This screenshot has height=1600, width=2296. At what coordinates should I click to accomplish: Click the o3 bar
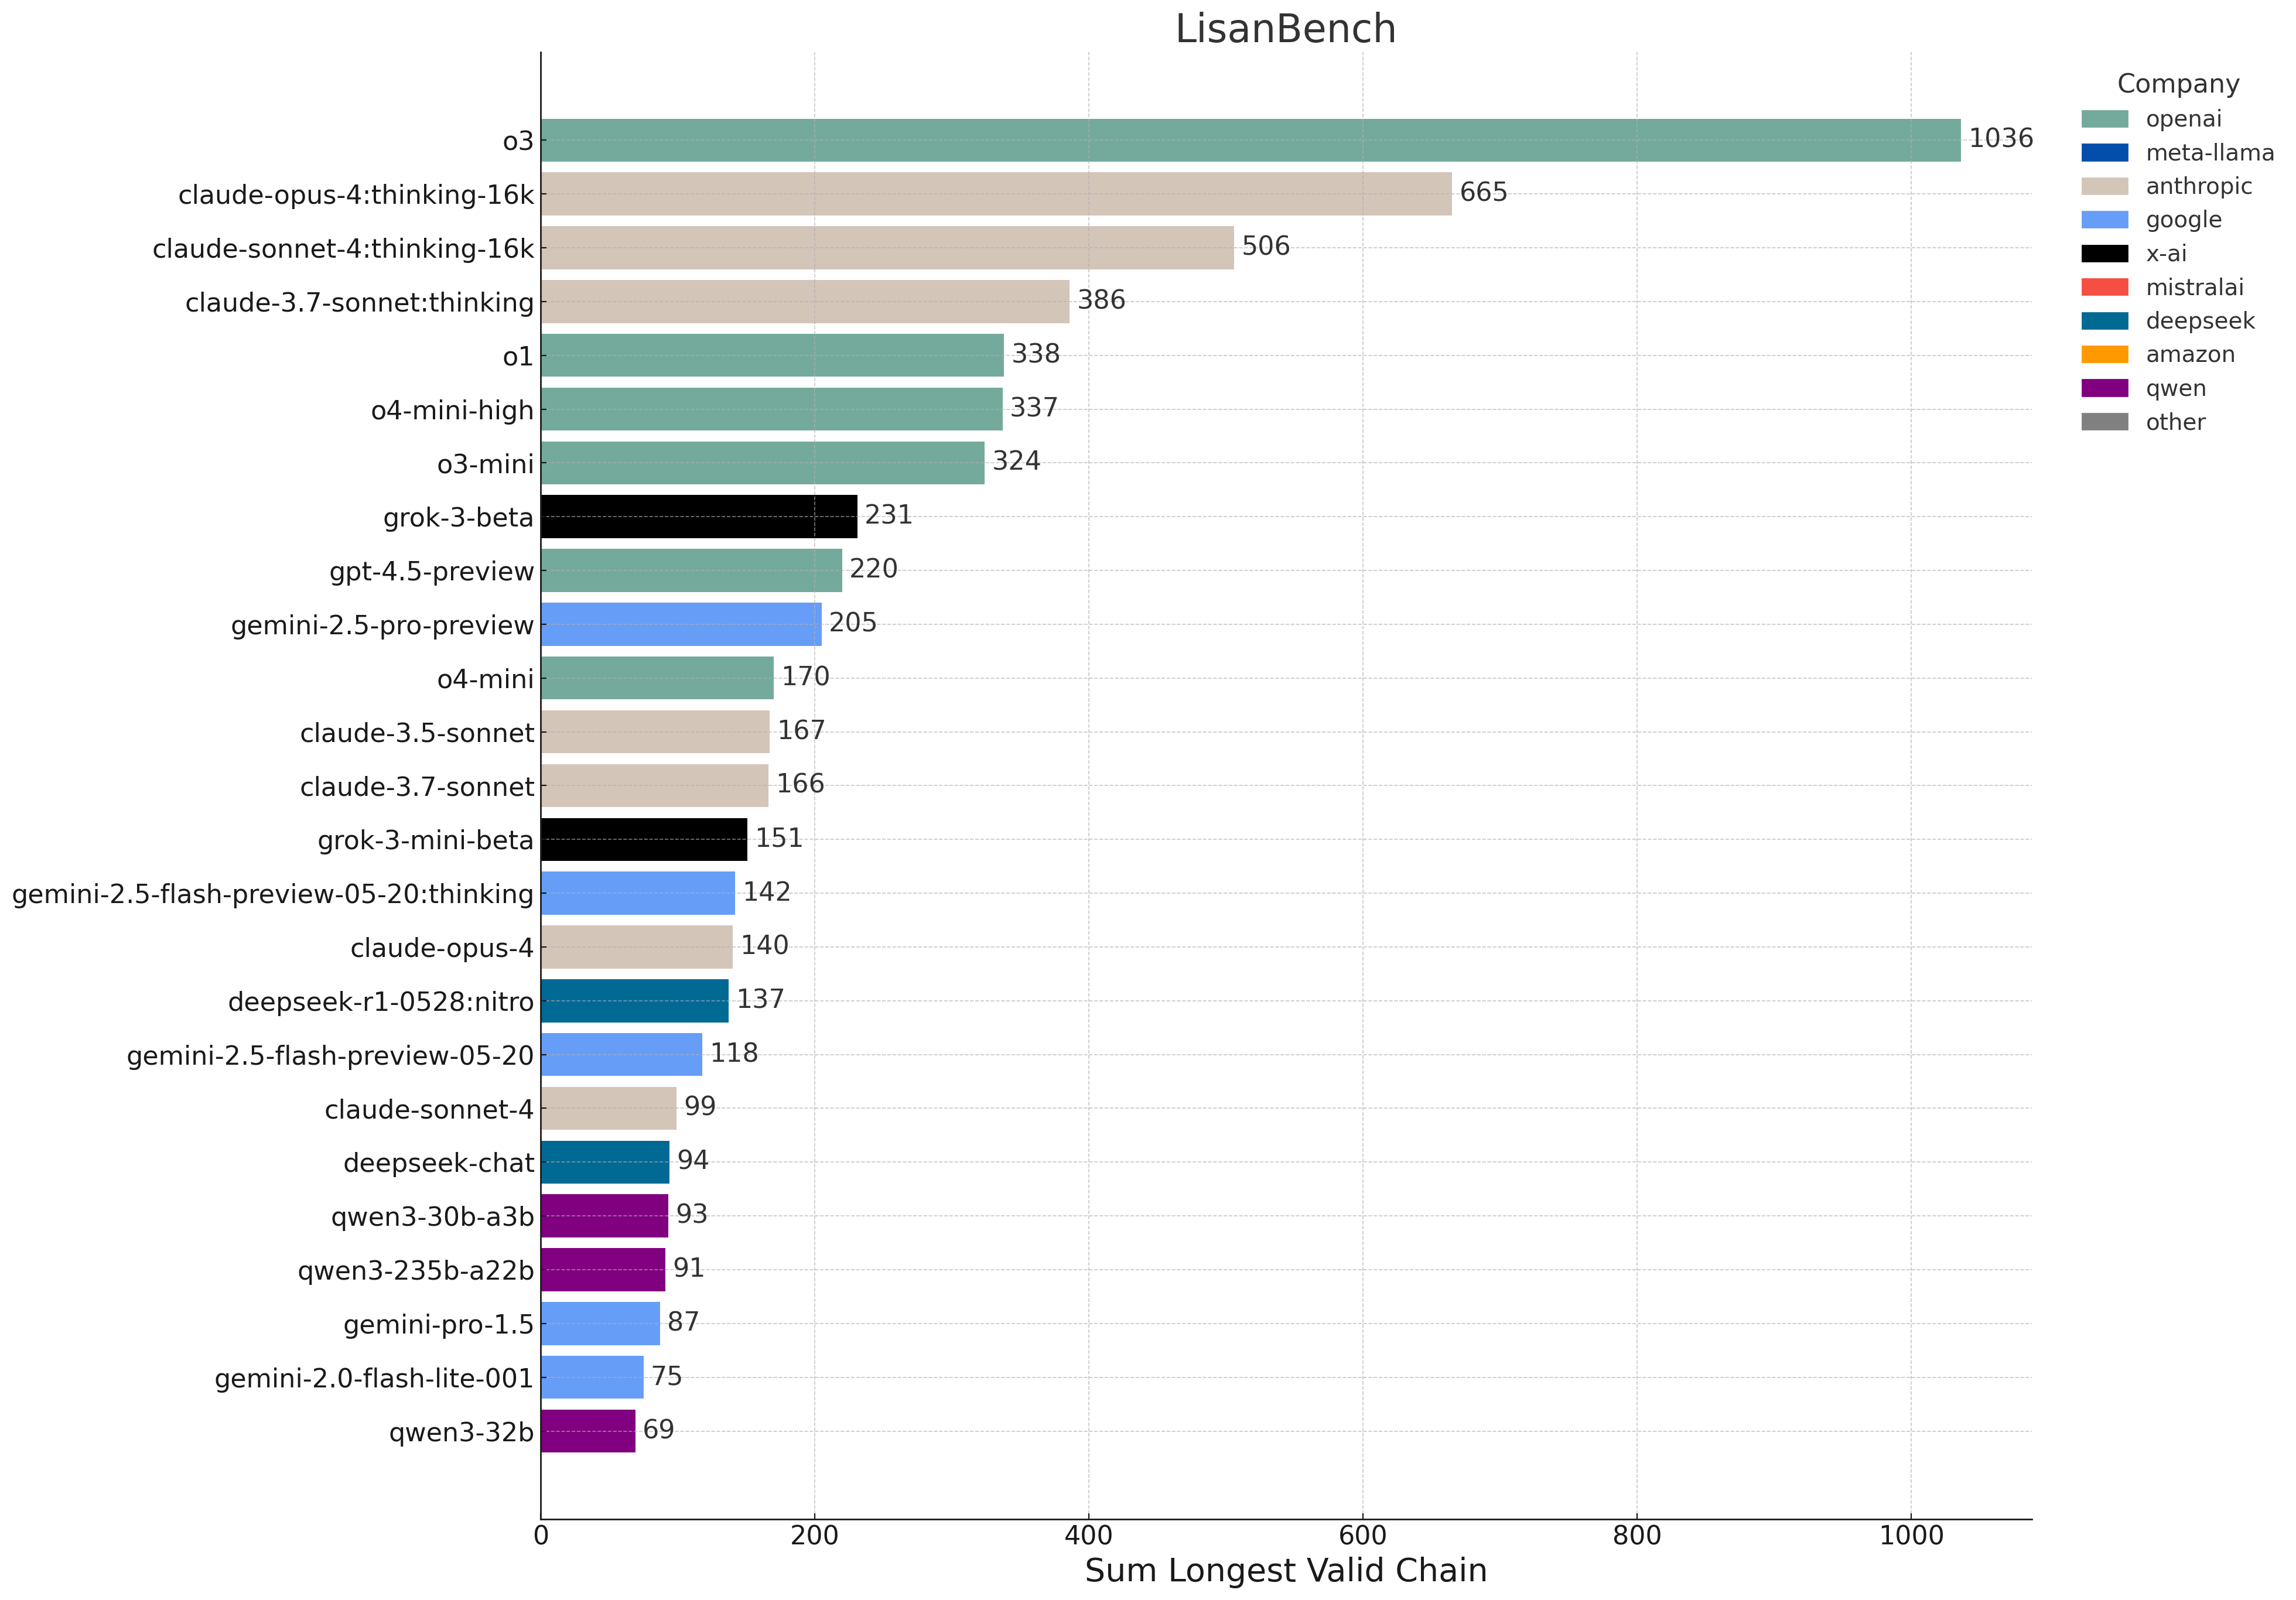pyautogui.click(x=1251, y=140)
